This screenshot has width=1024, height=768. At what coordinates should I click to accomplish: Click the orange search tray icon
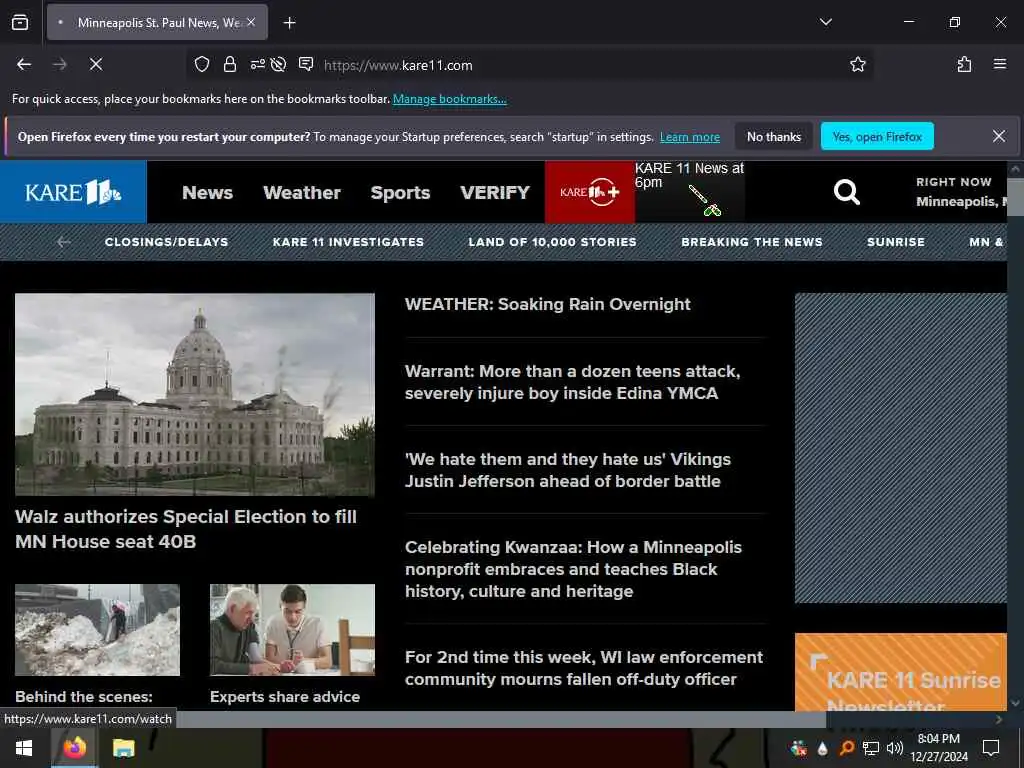click(846, 748)
